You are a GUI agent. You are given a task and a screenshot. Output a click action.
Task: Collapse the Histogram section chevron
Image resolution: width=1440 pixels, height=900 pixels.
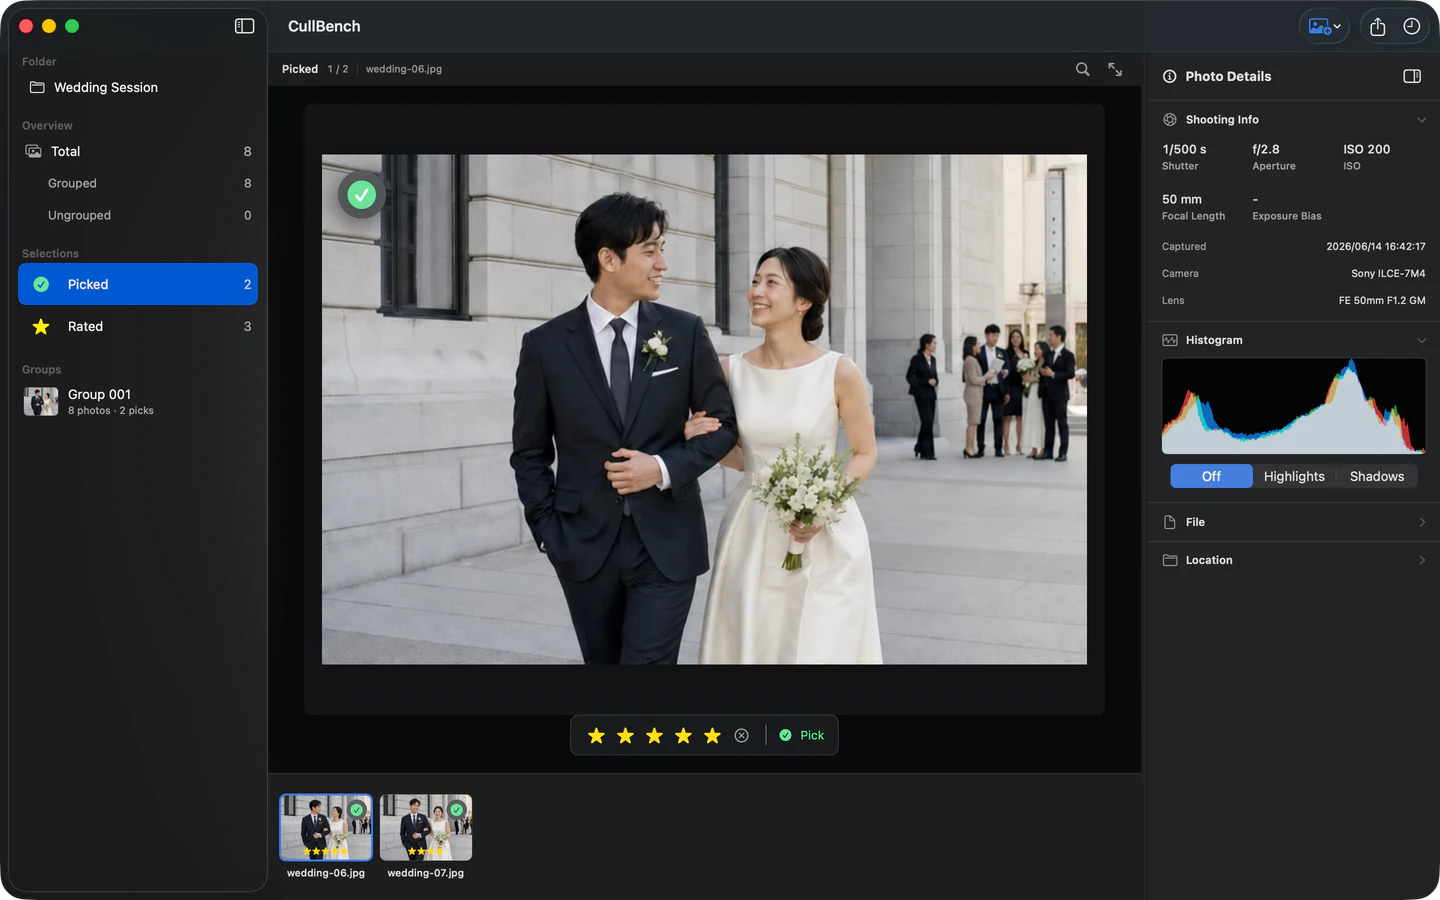(x=1421, y=341)
